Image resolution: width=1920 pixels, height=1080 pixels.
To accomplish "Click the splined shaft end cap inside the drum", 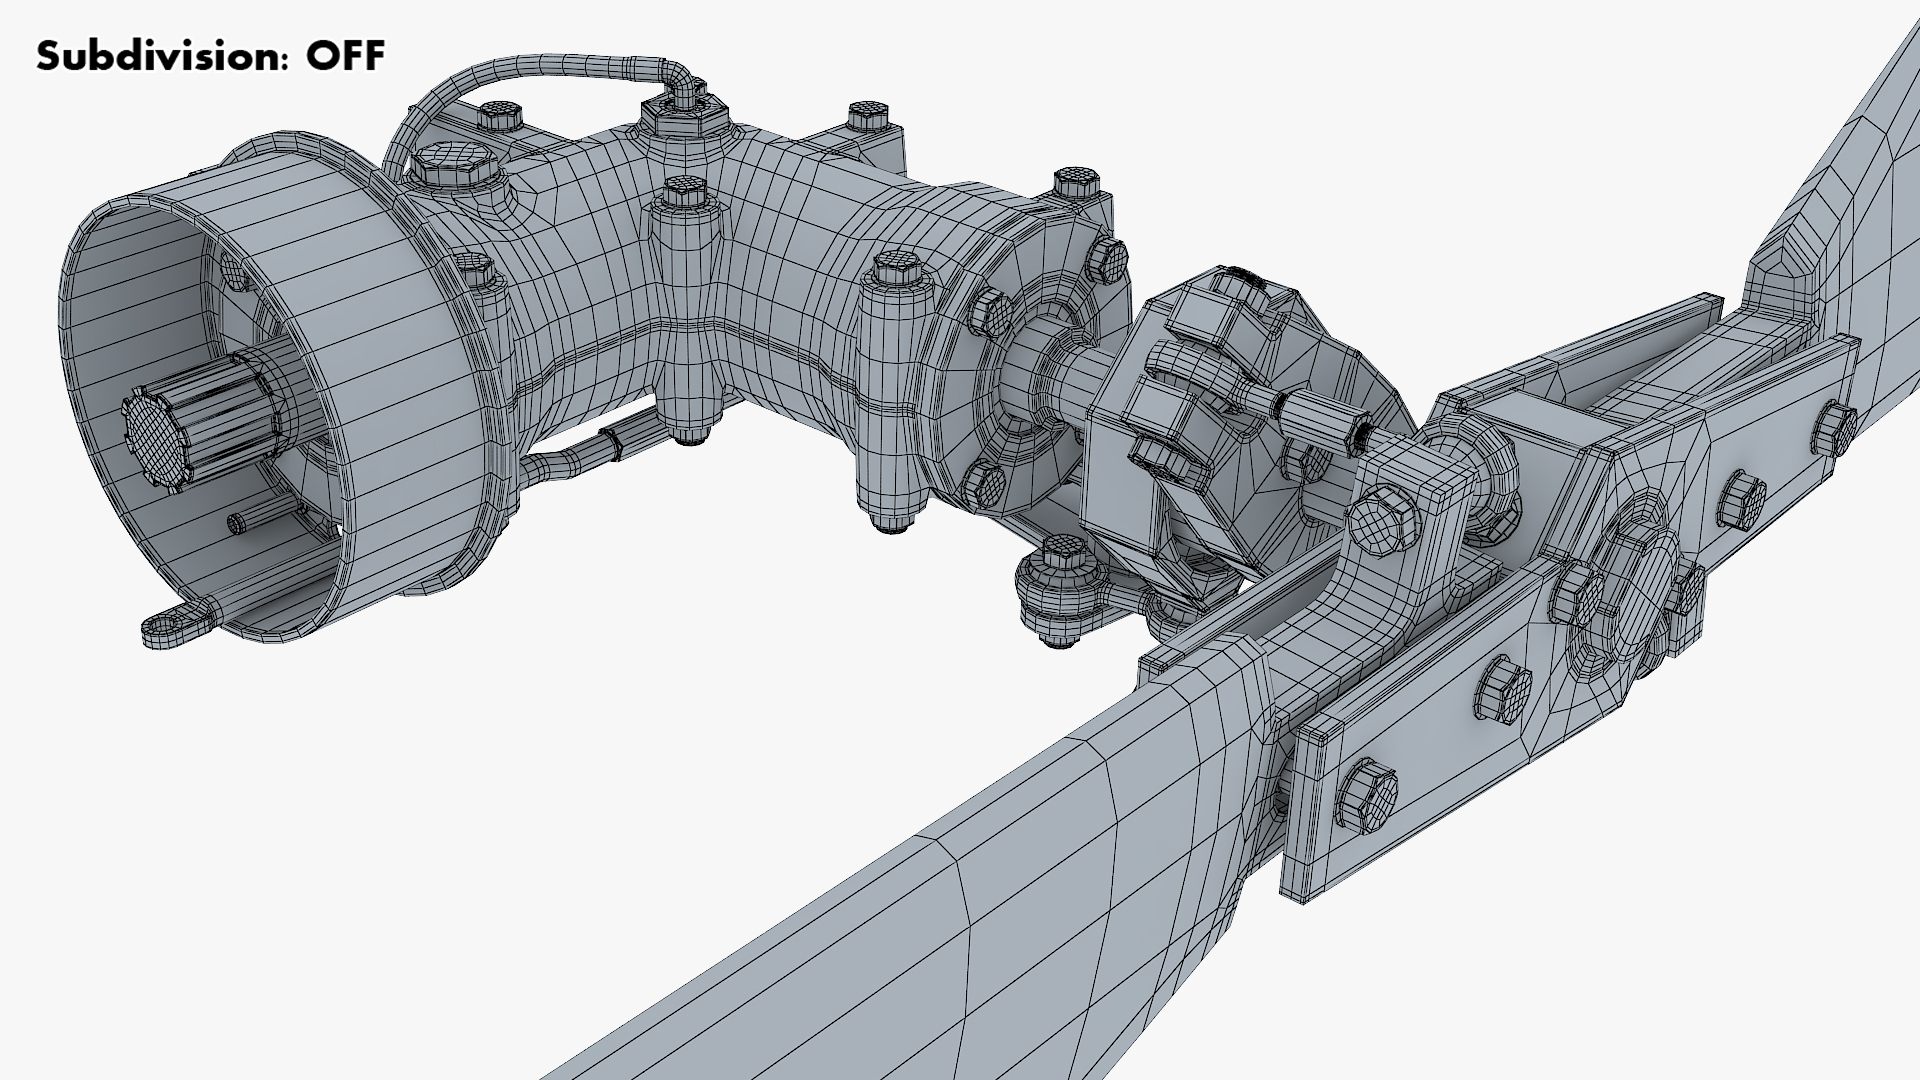I will click(x=158, y=438).
